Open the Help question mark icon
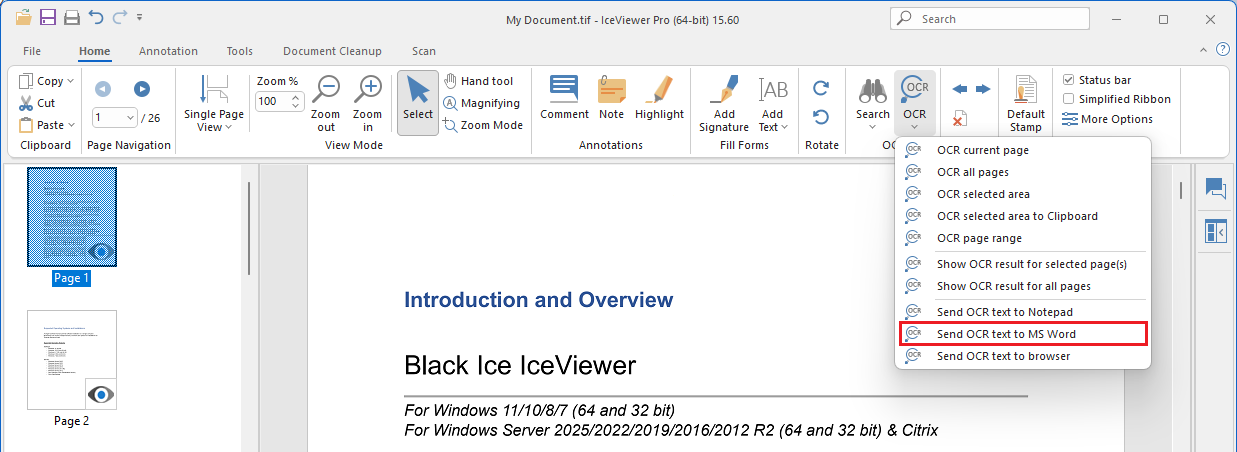Viewport: 1237px width, 452px height. coord(1222,50)
